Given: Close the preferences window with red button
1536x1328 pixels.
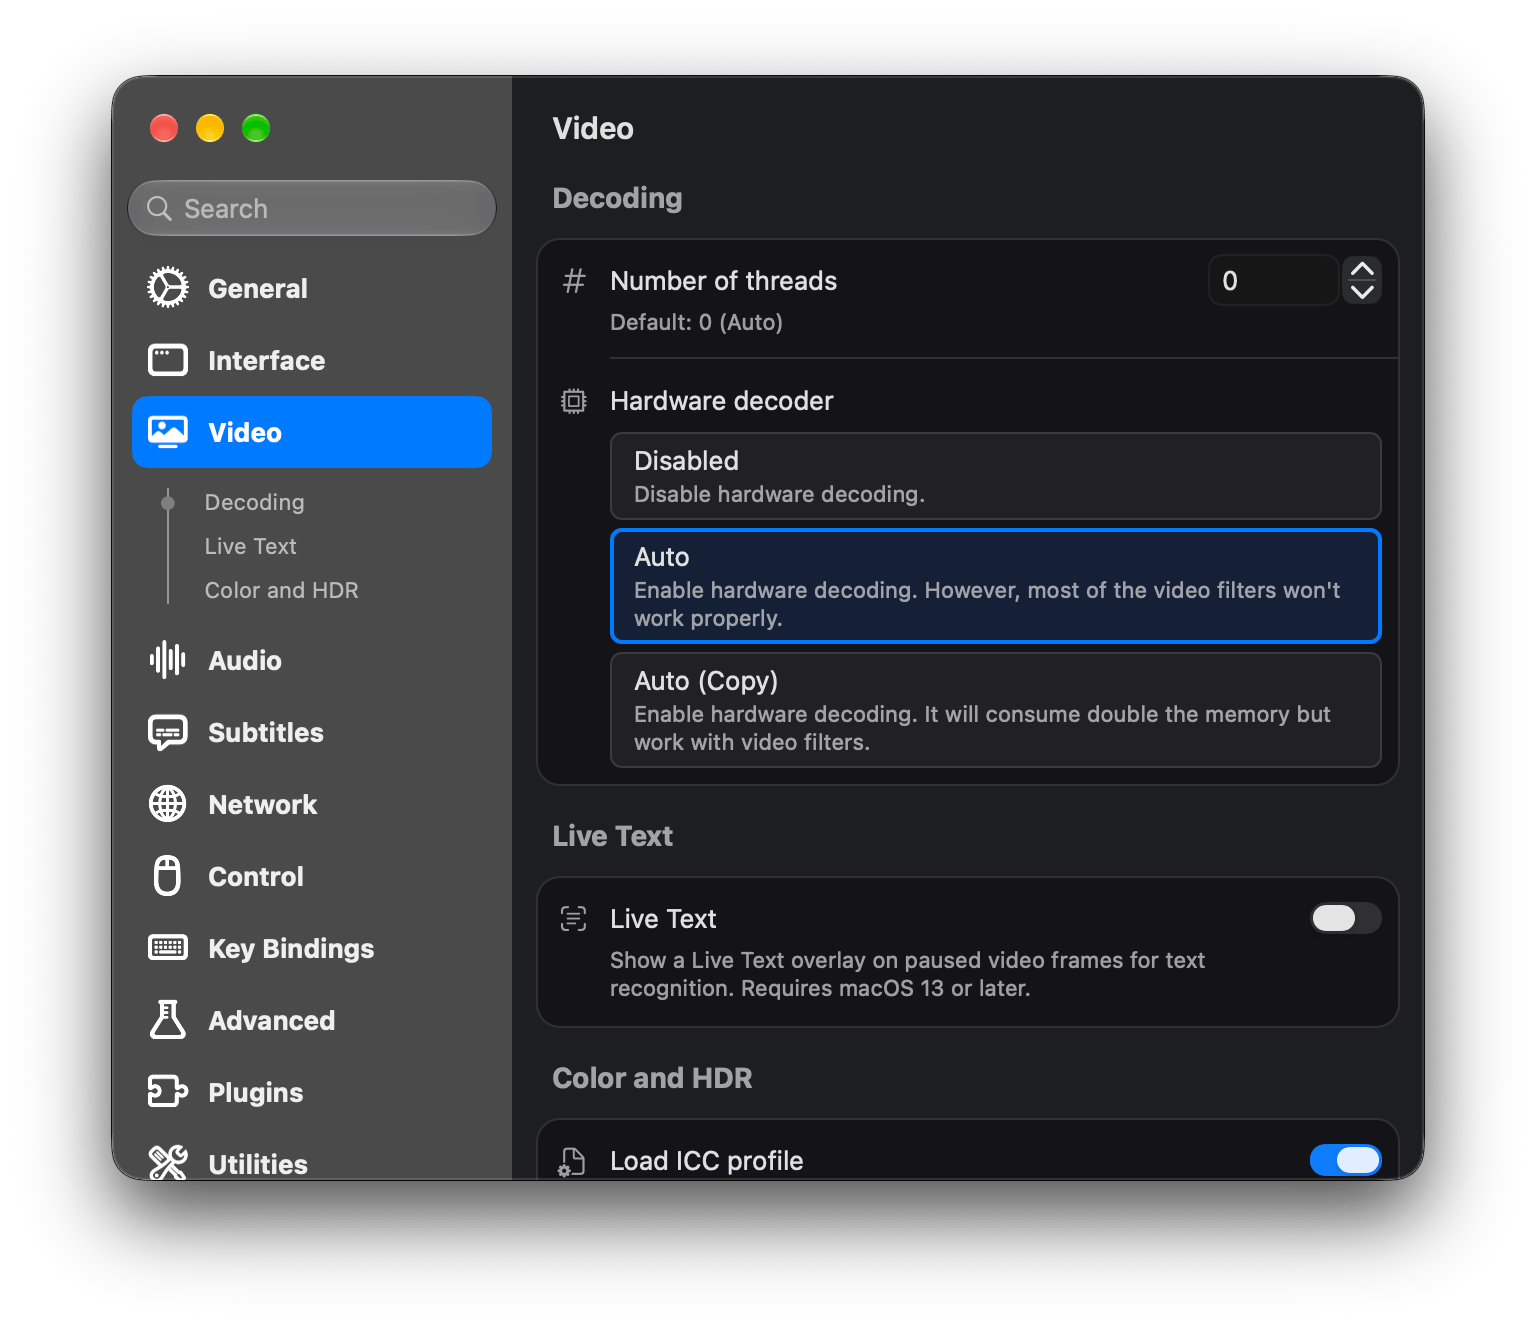Looking at the screenshot, I should point(164,128).
